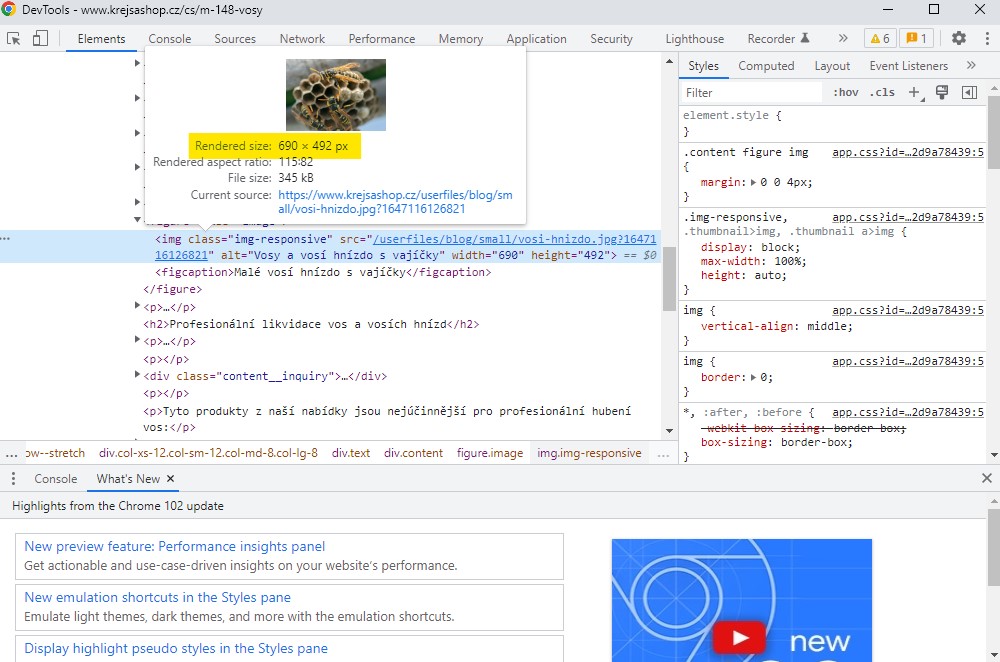Close the What's New drawer tab
Image resolution: width=1000 pixels, height=662 pixels.
click(x=170, y=479)
